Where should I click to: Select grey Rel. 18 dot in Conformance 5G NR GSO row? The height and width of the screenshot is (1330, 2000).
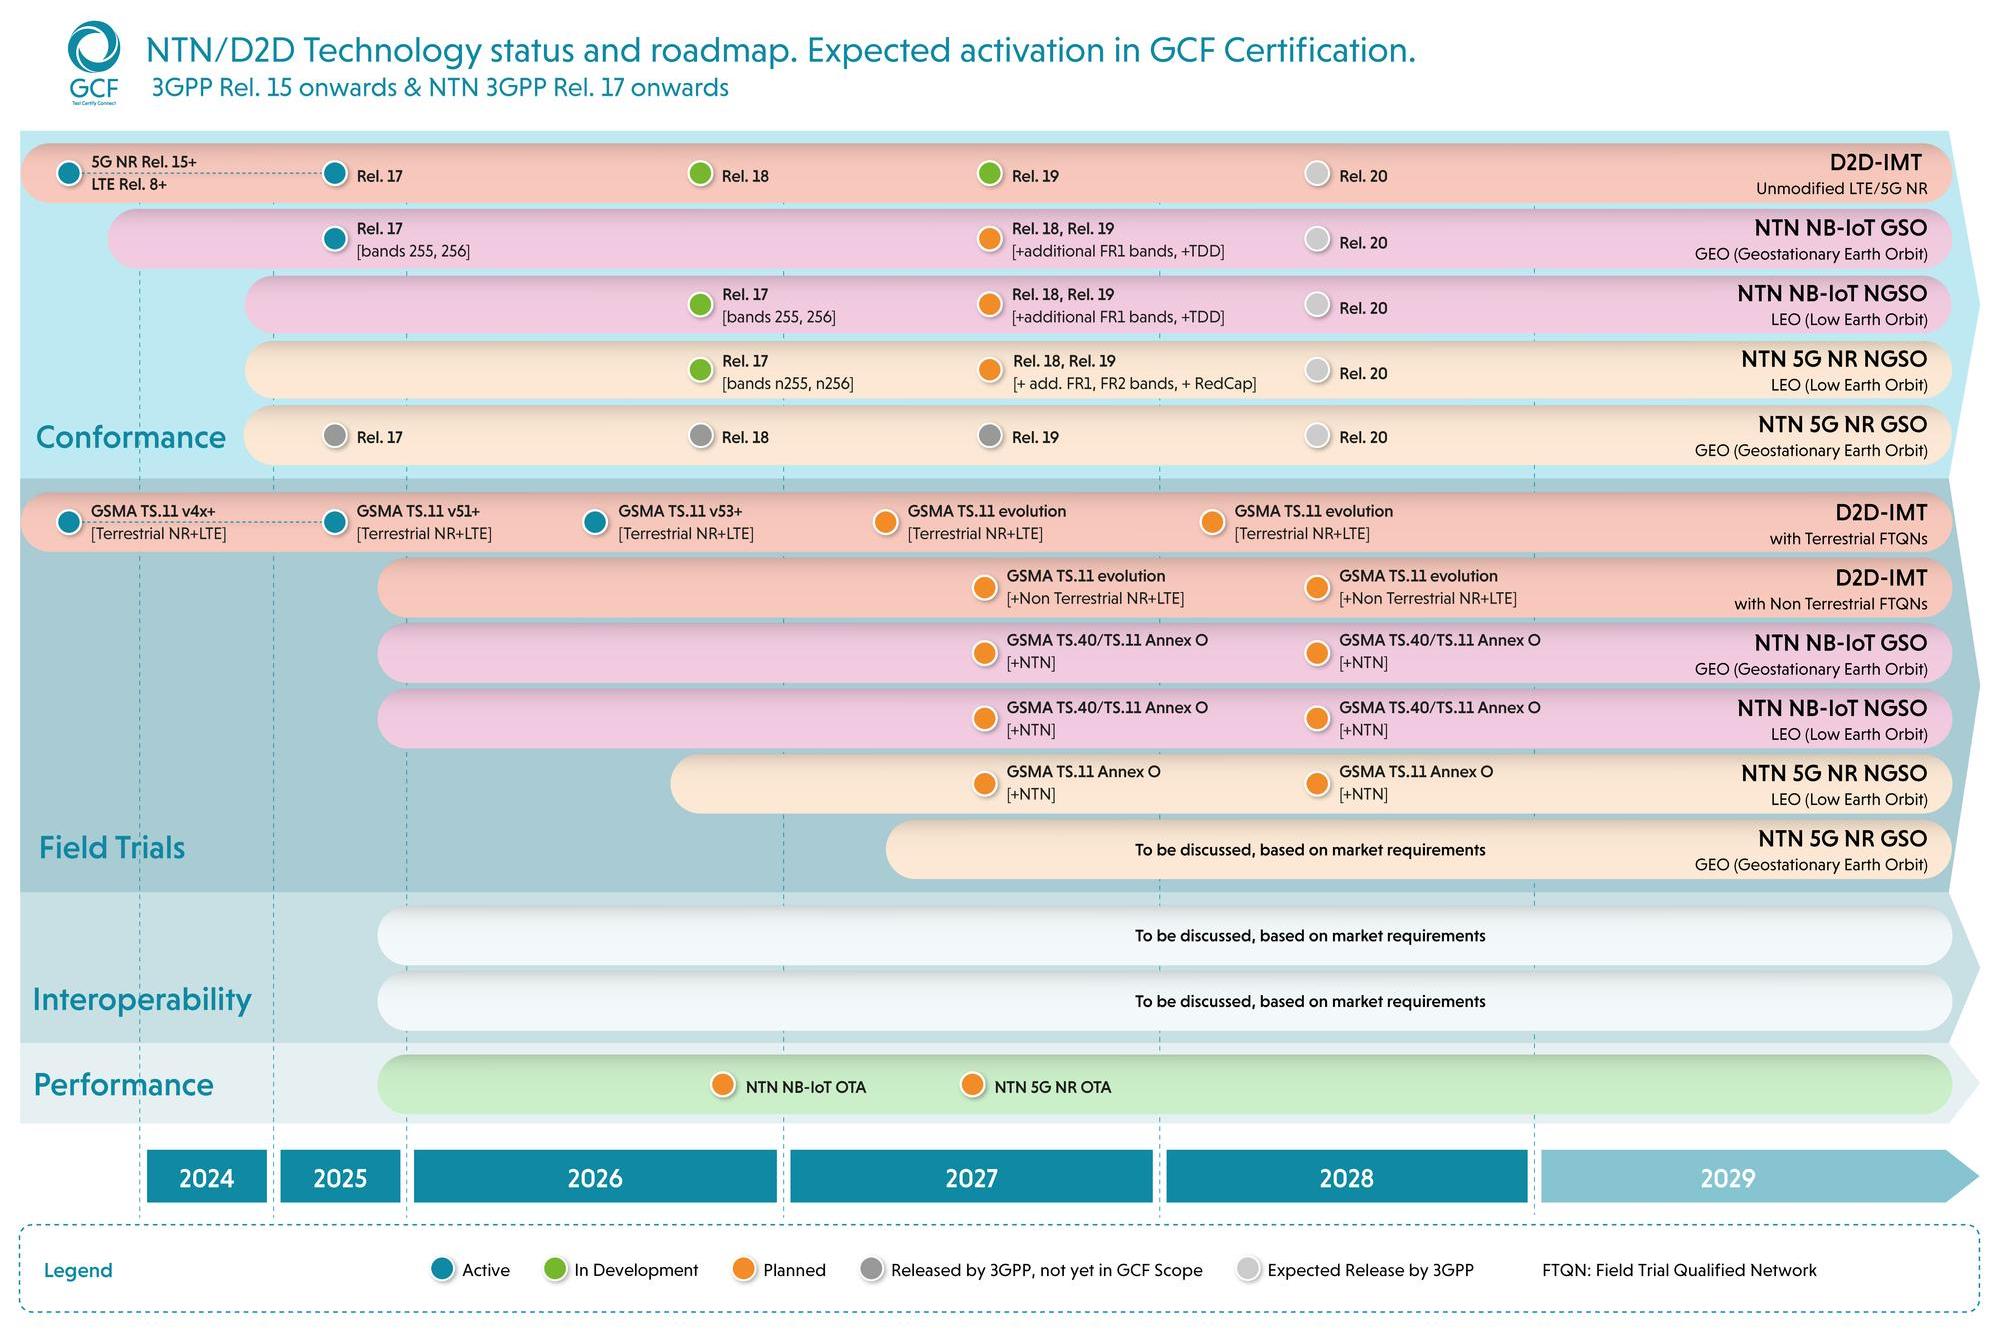[x=701, y=435]
